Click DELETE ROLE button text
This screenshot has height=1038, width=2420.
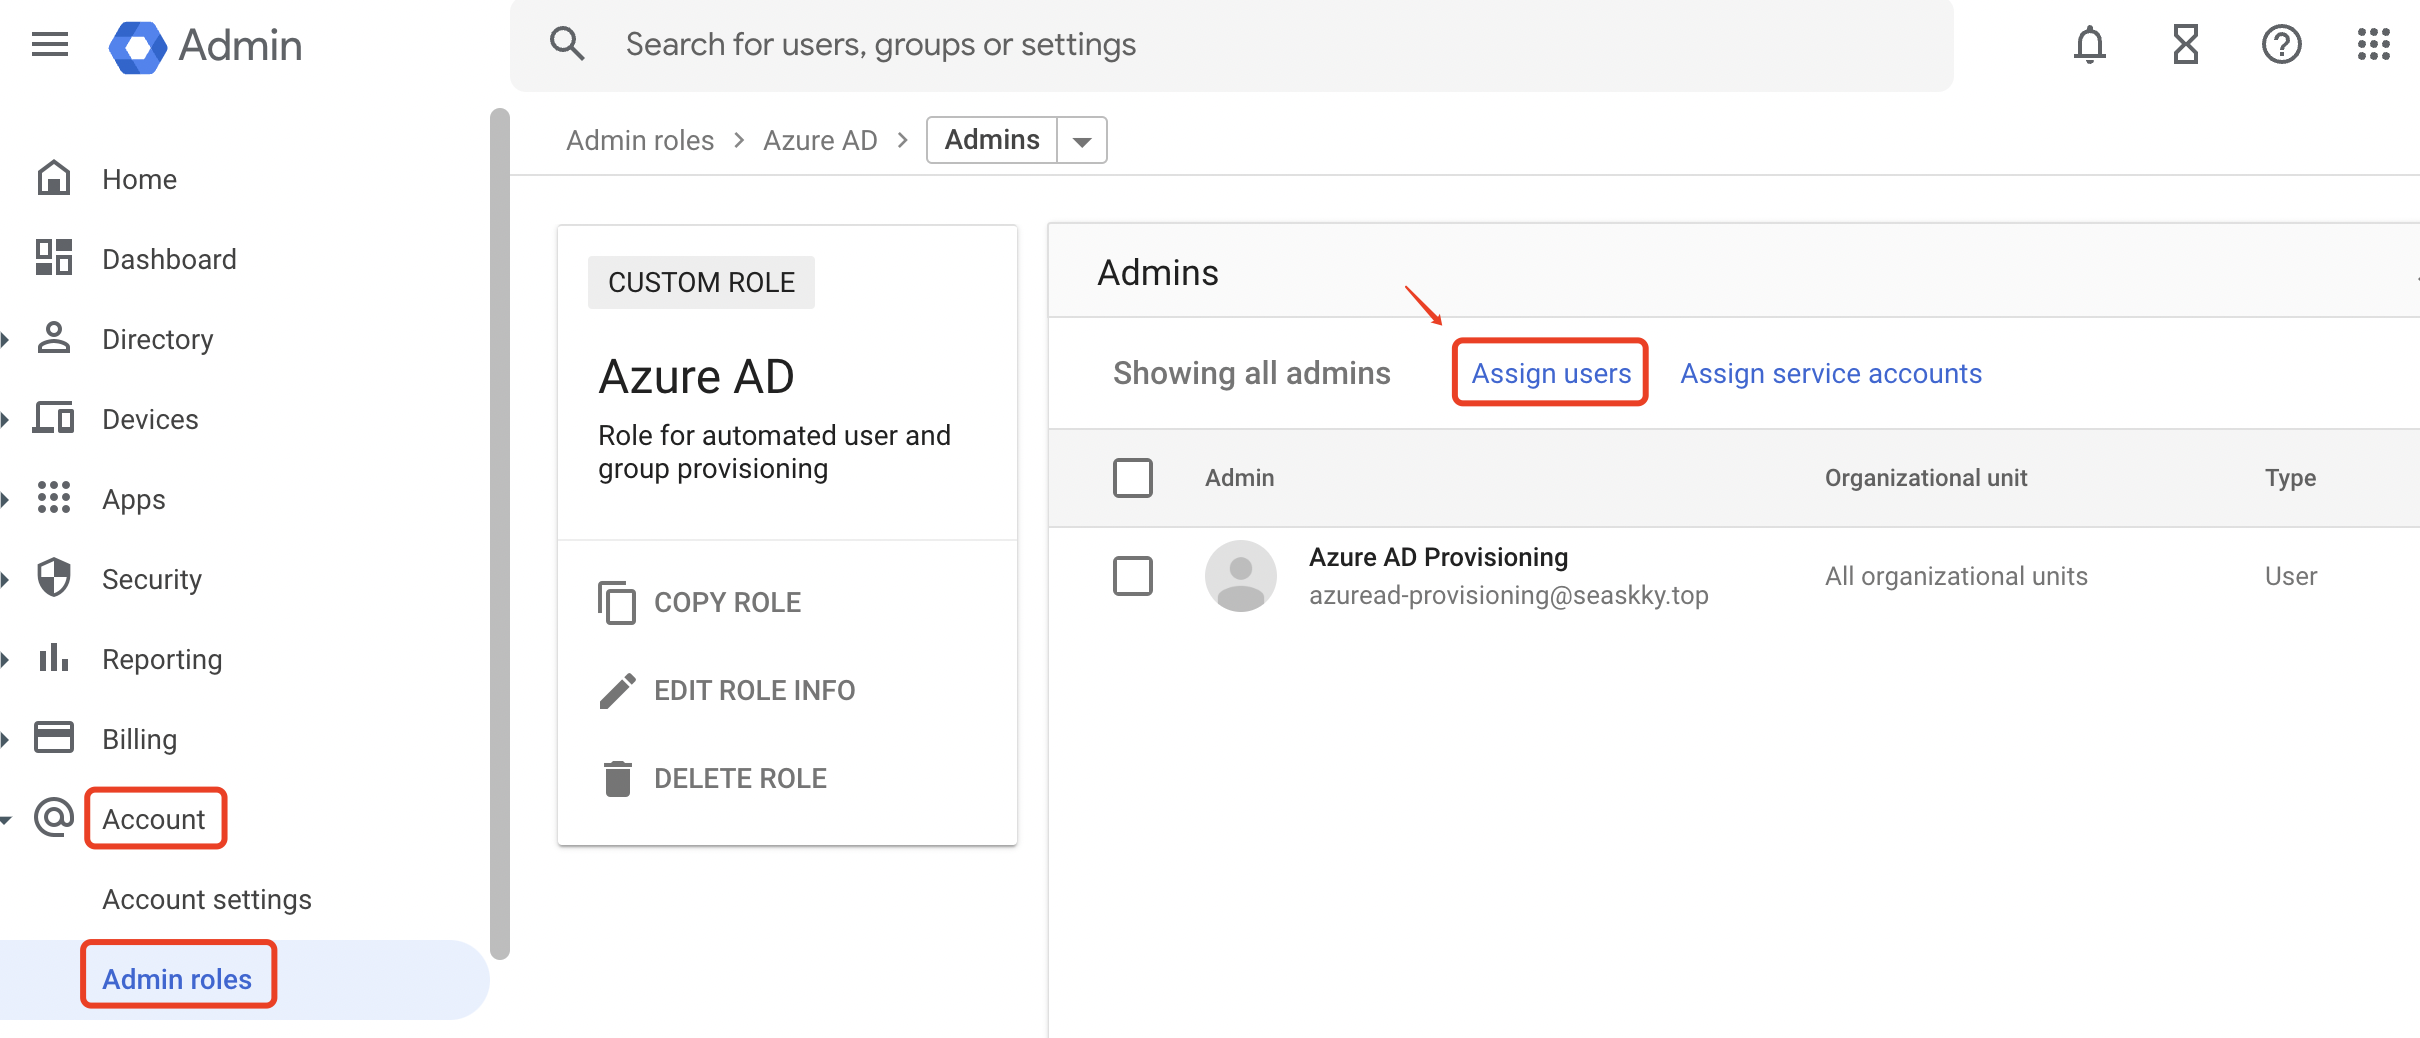(x=740, y=778)
